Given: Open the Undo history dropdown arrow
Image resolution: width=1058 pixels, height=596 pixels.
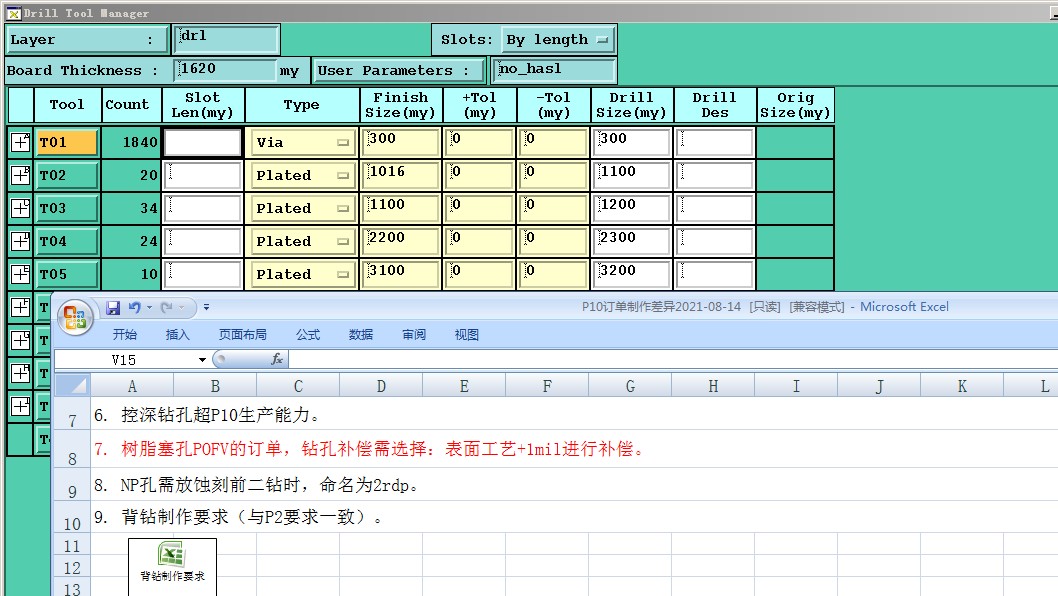Looking at the screenshot, I should 149,308.
